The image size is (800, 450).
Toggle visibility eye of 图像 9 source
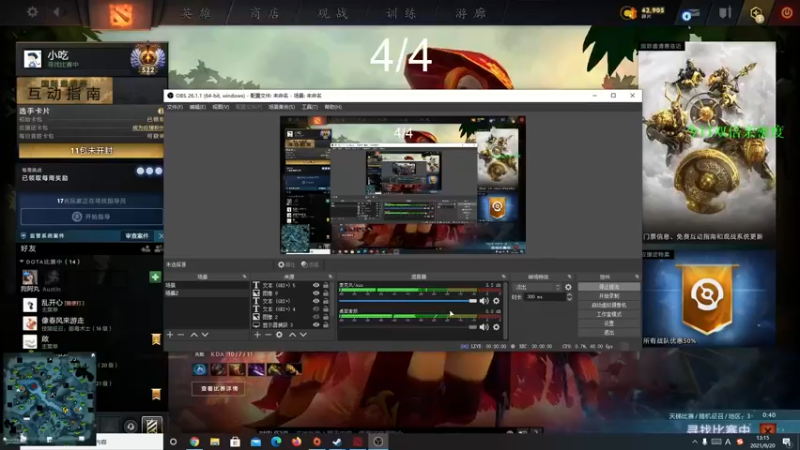(316, 293)
